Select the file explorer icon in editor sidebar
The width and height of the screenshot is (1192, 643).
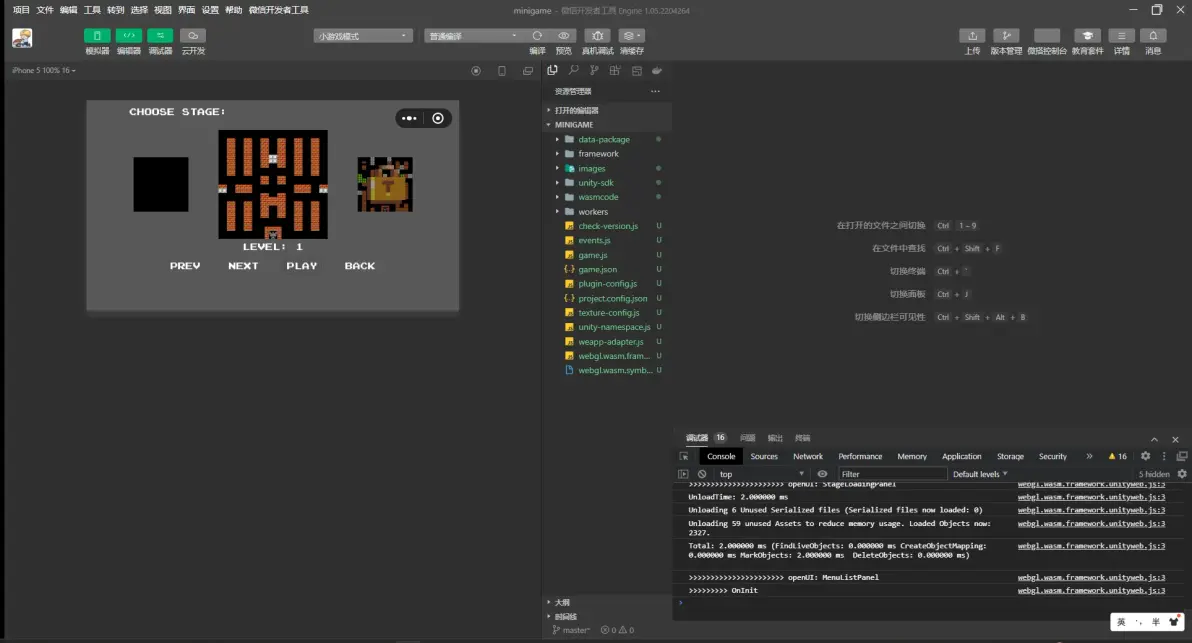click(x=553, y=71)
